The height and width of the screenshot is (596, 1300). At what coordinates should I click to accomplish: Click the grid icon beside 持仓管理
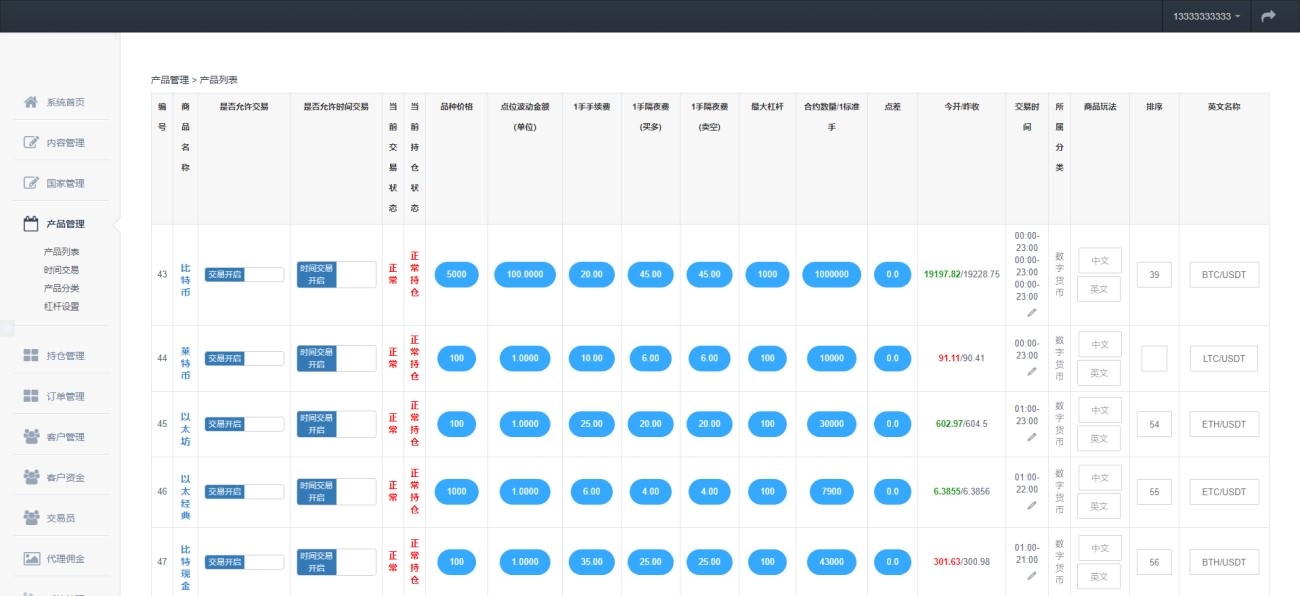tap(31, 355)
